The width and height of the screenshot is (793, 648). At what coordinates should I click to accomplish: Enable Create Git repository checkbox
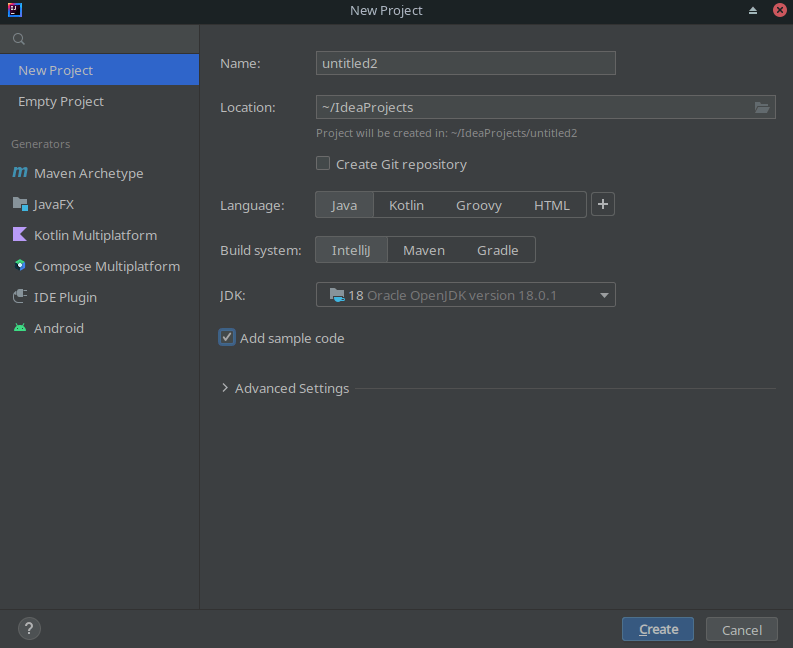coord(323,163)
